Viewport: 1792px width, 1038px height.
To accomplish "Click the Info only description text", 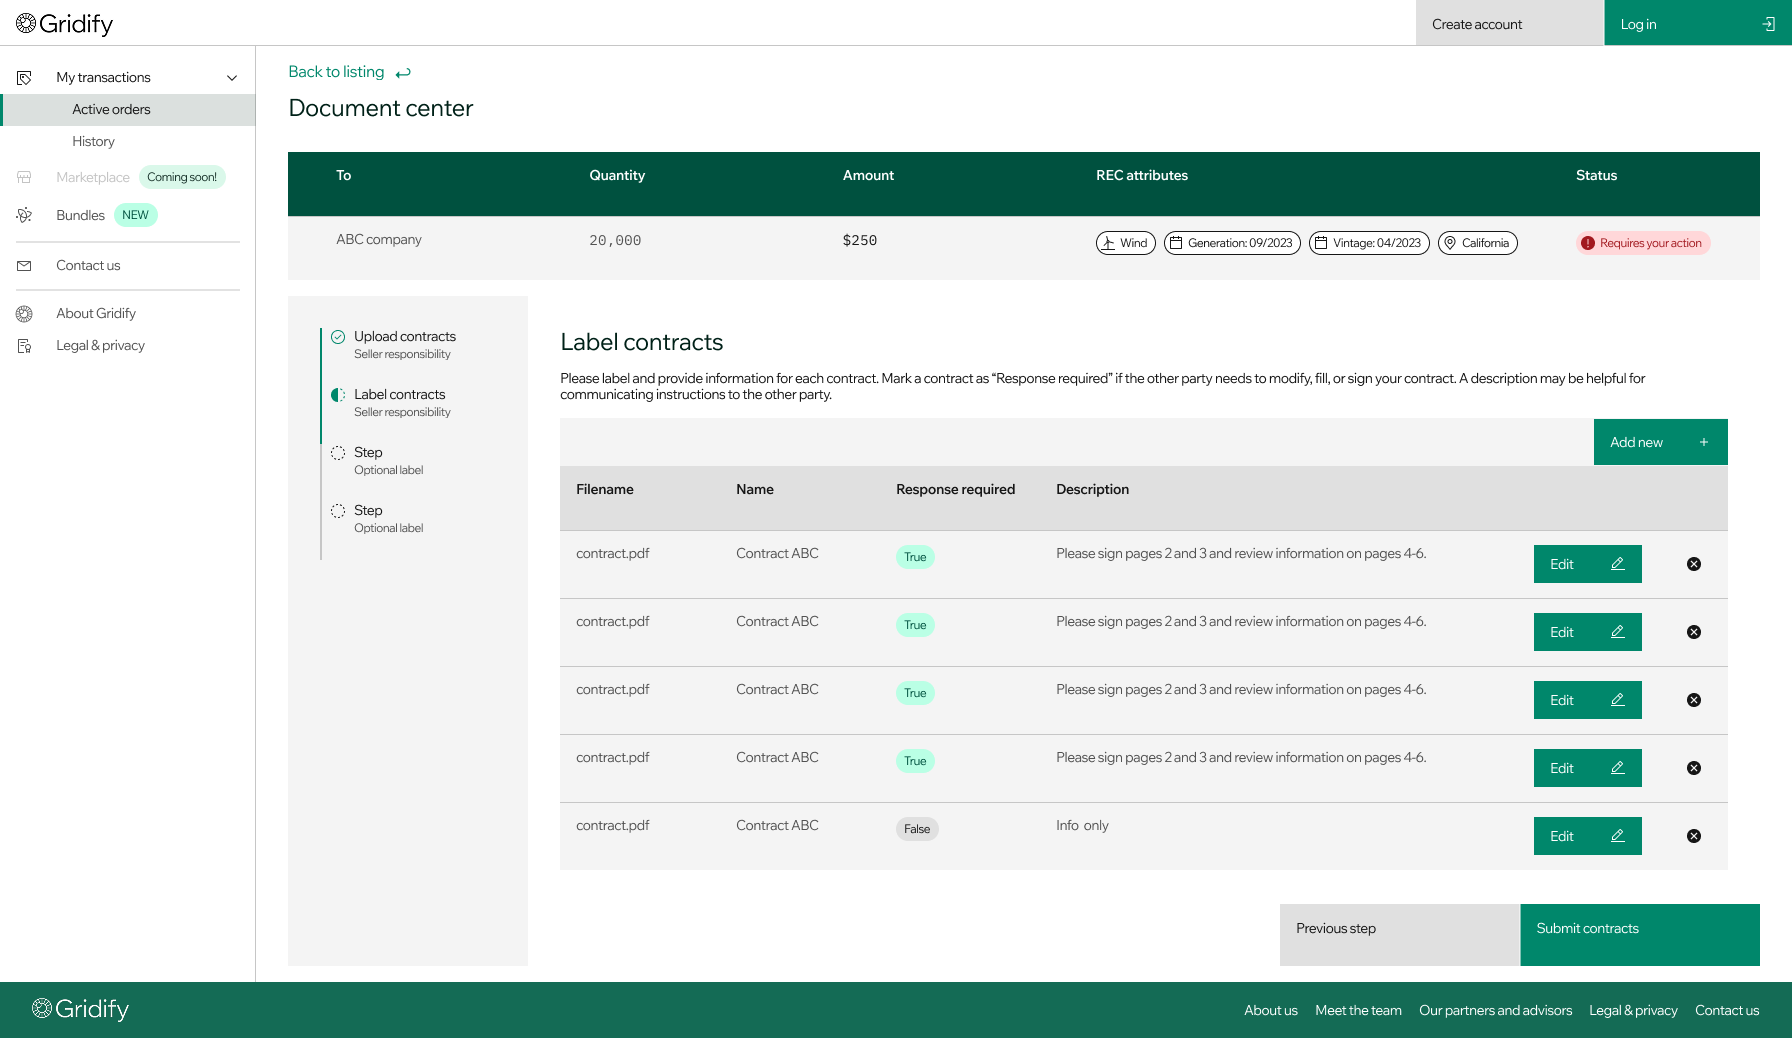I will [1082, 825].
